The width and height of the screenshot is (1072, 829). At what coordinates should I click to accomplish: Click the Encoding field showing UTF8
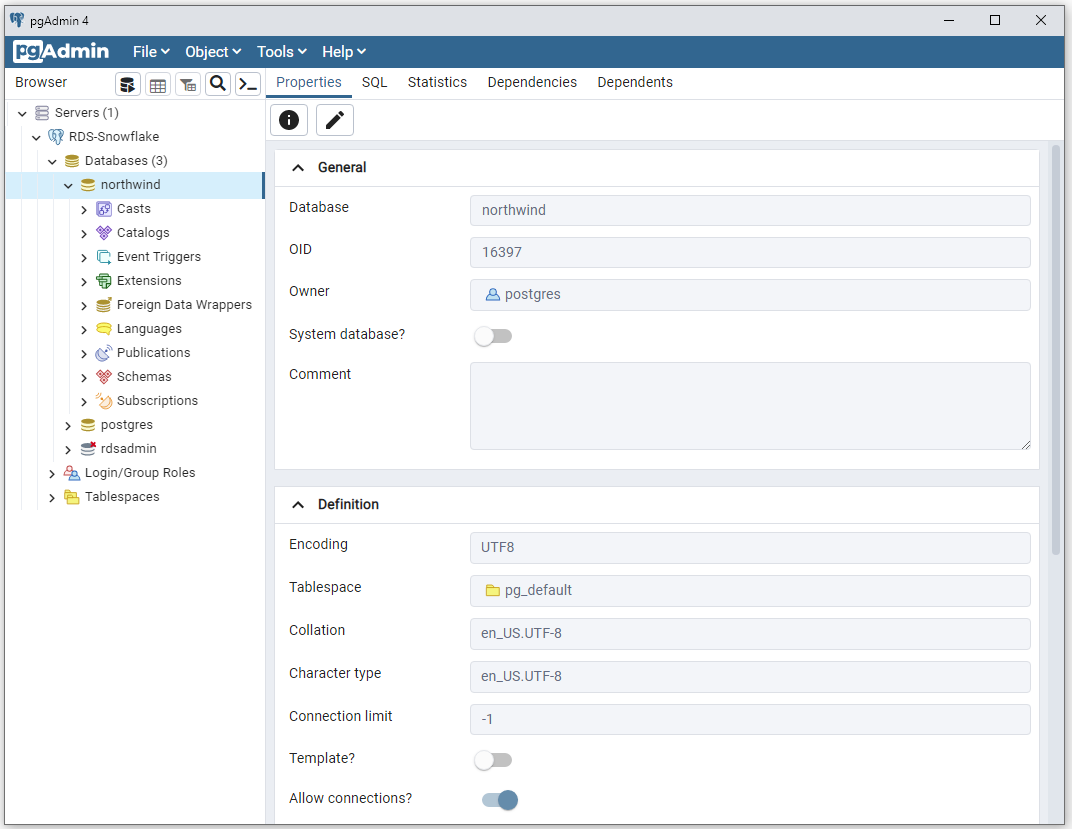tap(750, 547)
